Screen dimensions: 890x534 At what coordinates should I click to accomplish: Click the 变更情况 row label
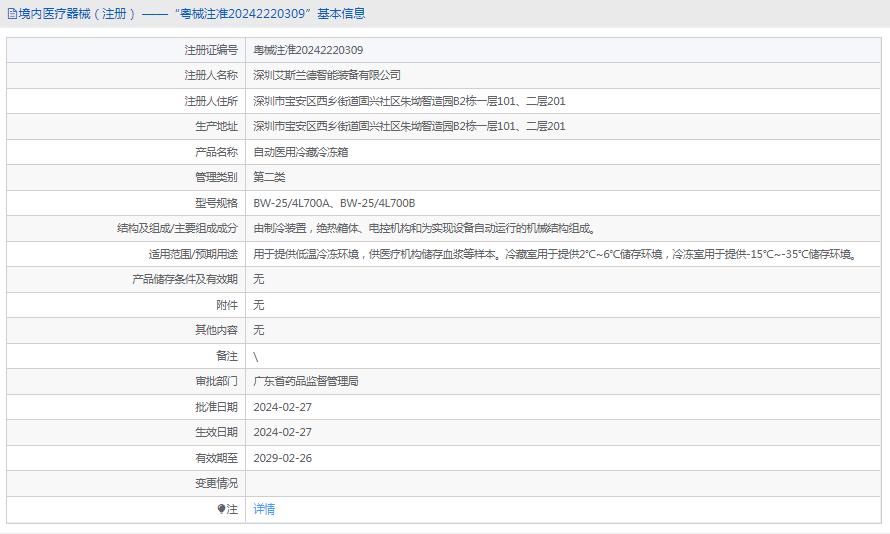[x=217, y=483]
